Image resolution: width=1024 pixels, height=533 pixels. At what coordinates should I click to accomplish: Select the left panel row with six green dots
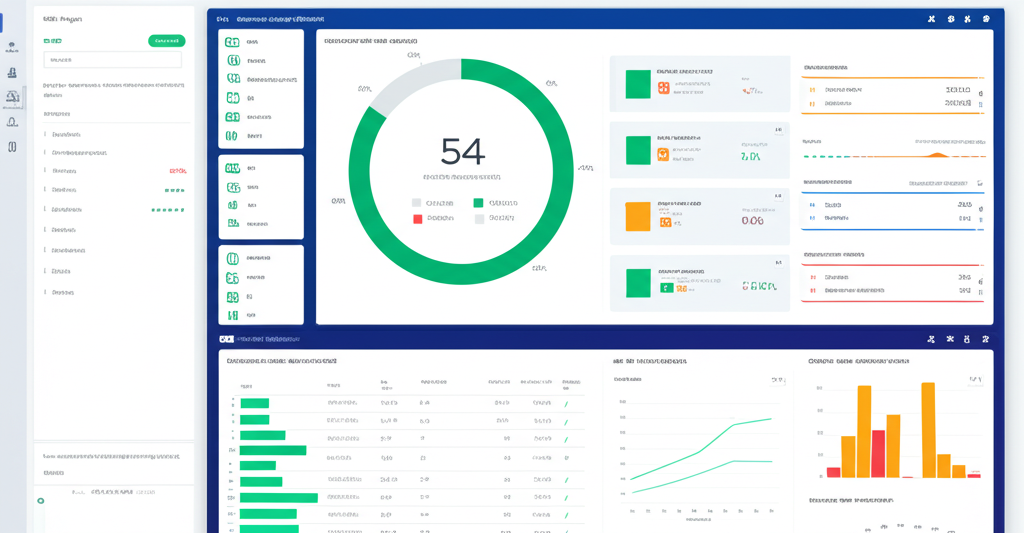115,210
